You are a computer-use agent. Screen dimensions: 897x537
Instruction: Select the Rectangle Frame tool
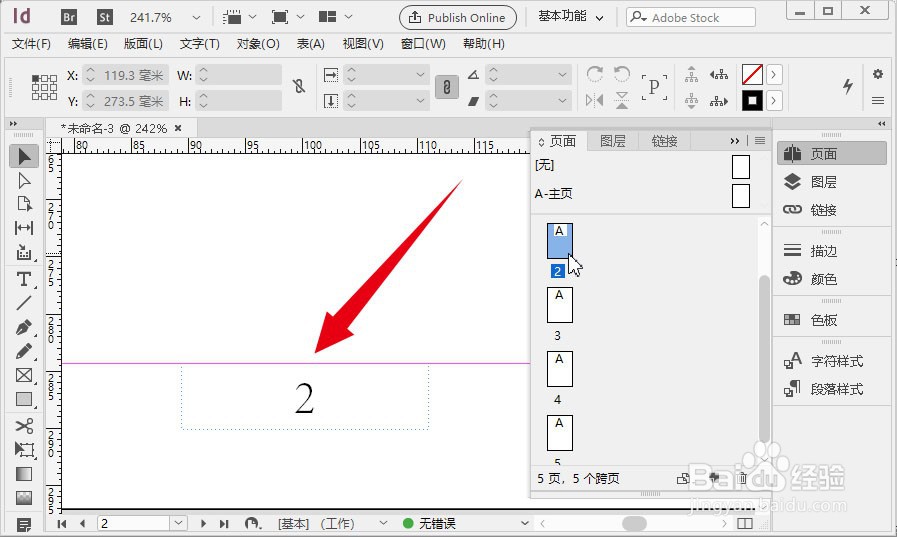(x=24, y=375)
